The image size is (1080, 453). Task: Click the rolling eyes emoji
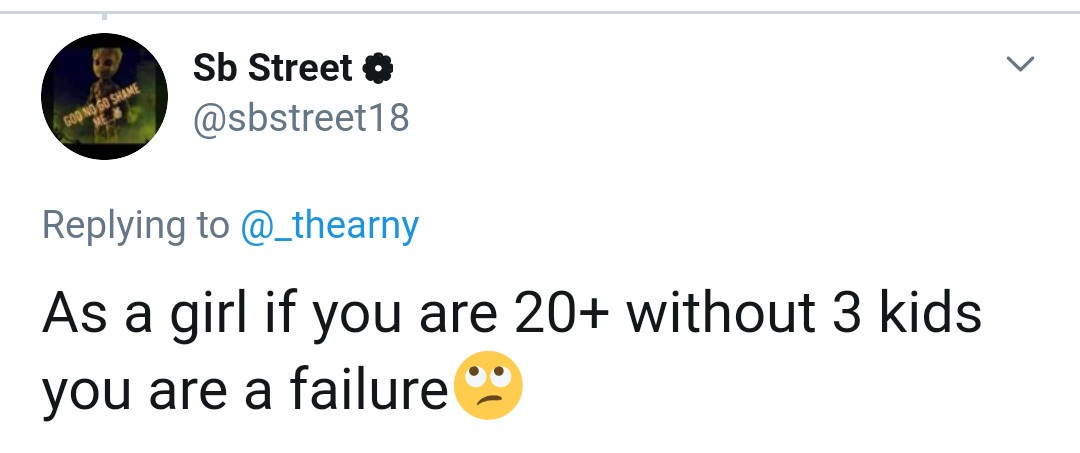coord(489,385)
